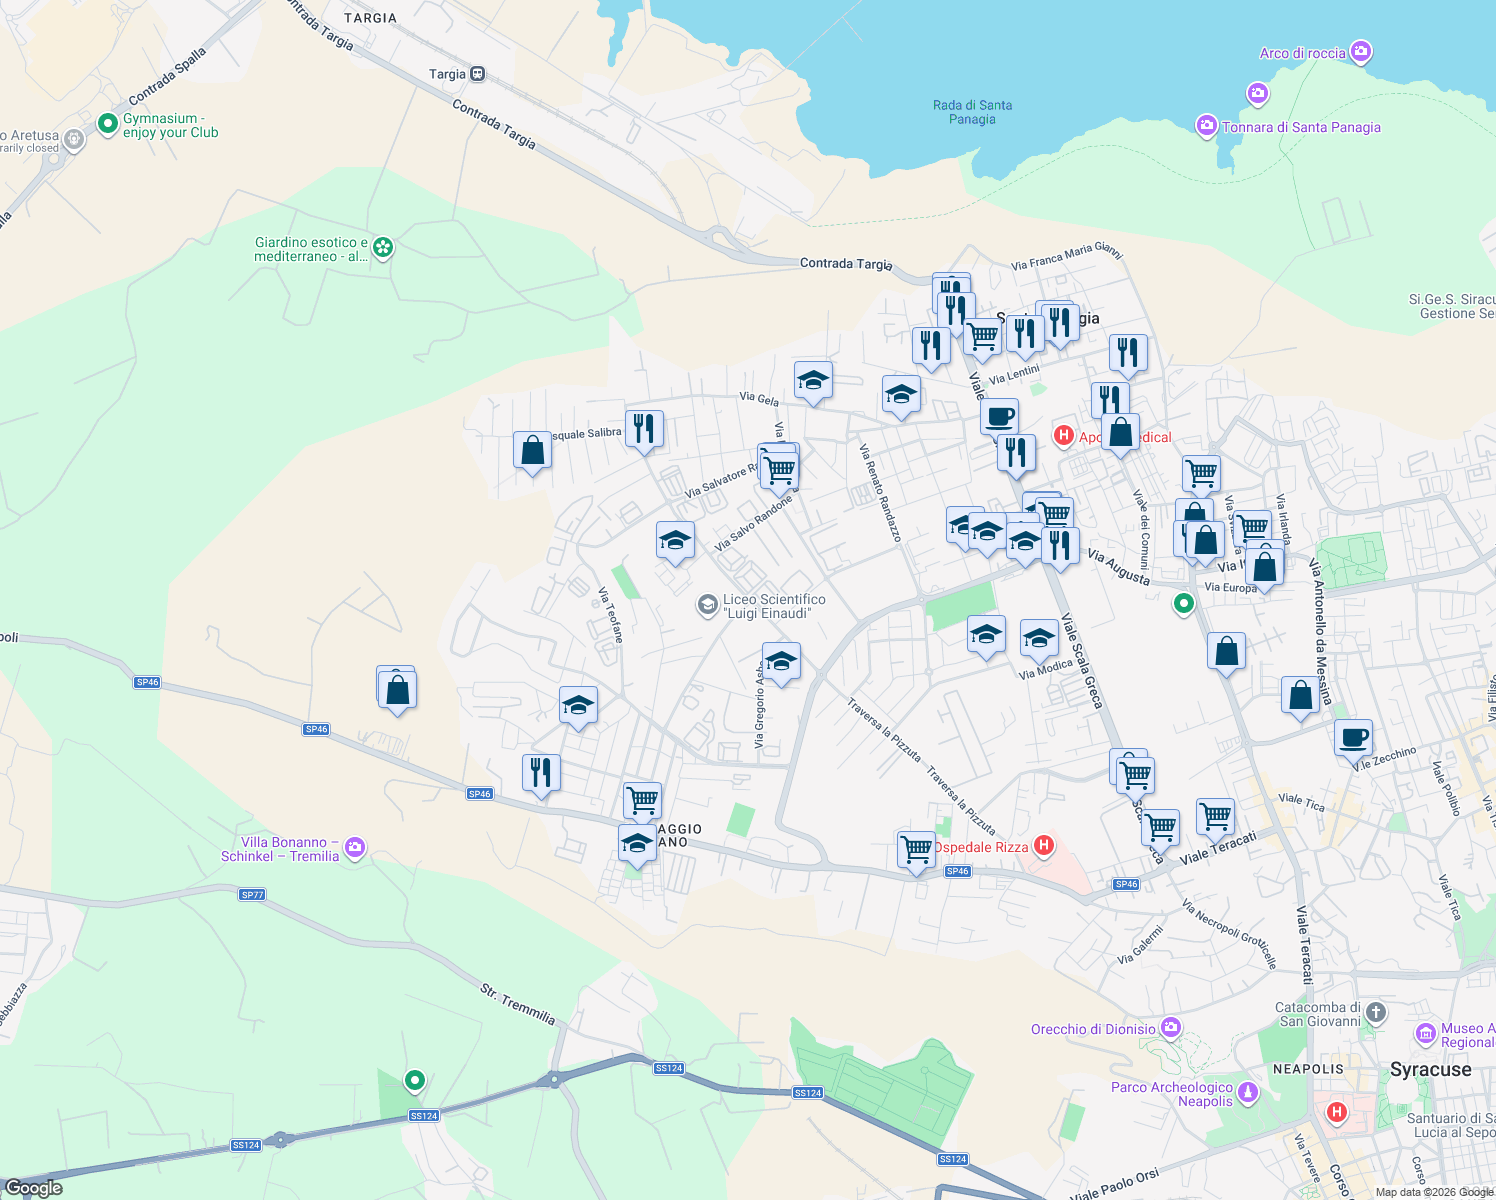Open the Catacomba di San Giovanni church marker
Screen dimensions: 1496x1200
pos(1375,1014)
